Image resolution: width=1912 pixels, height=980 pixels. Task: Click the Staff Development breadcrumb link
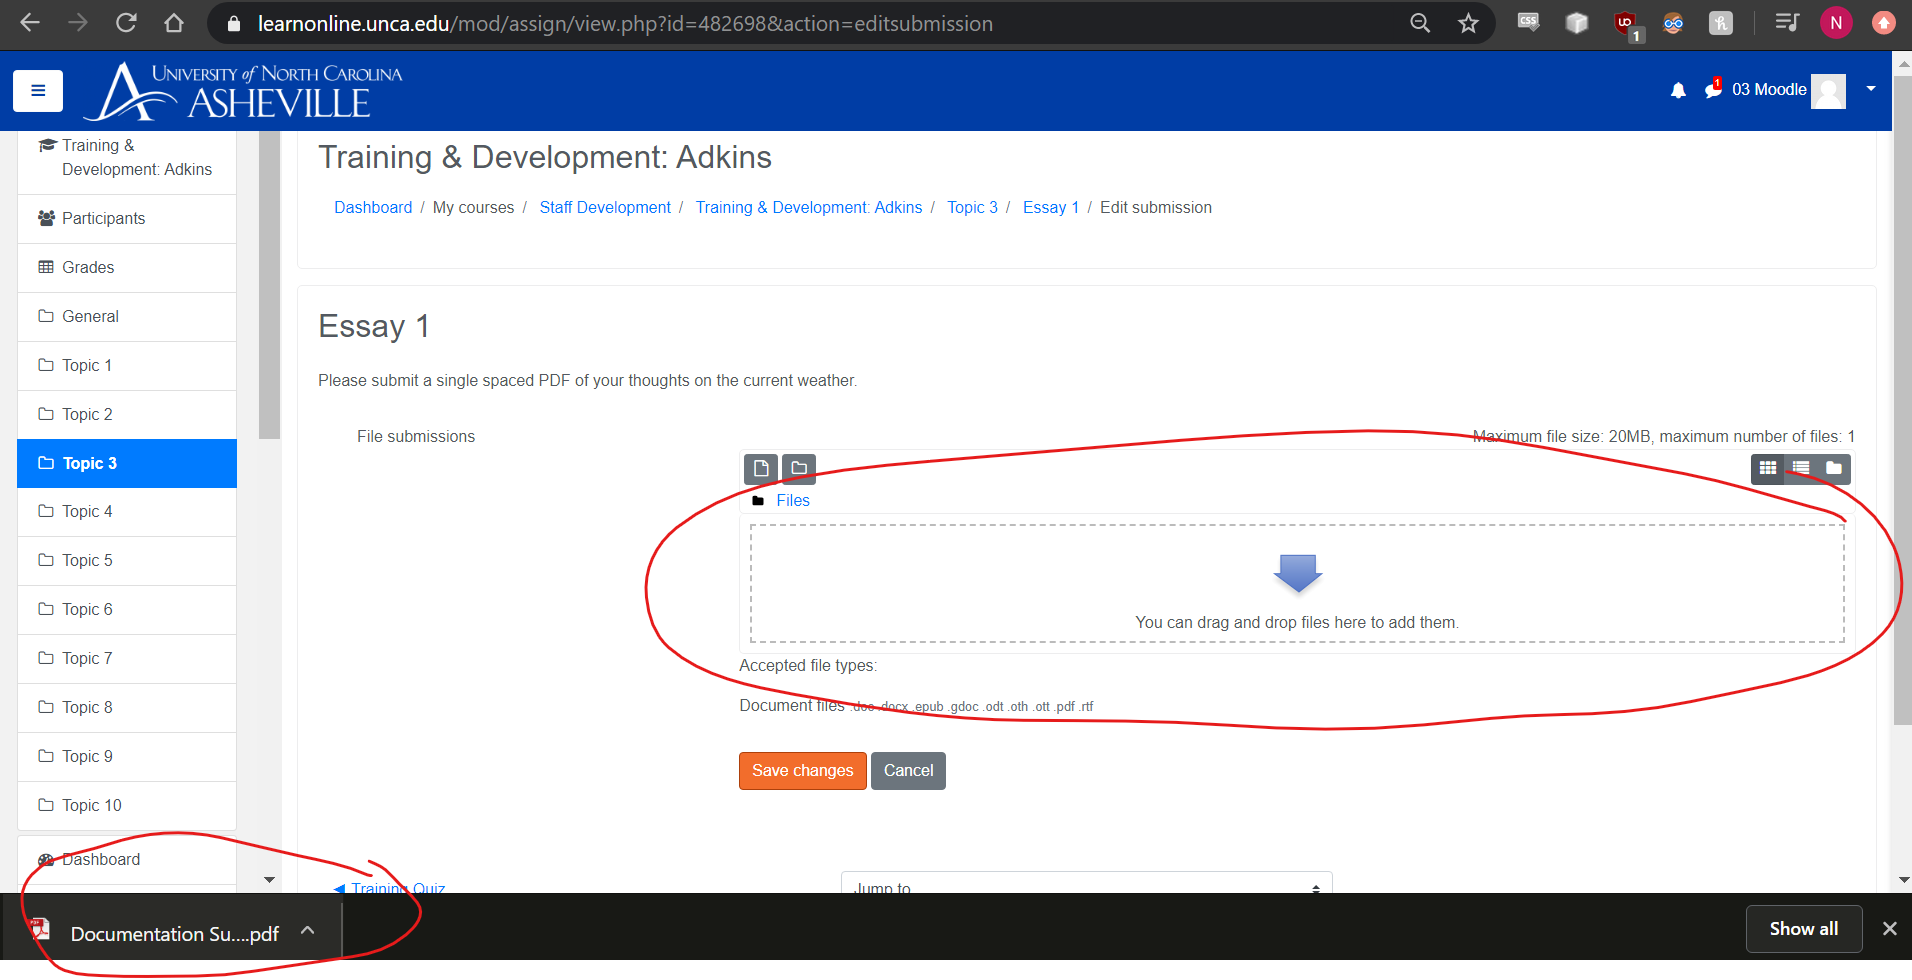[x=605, y=208]
